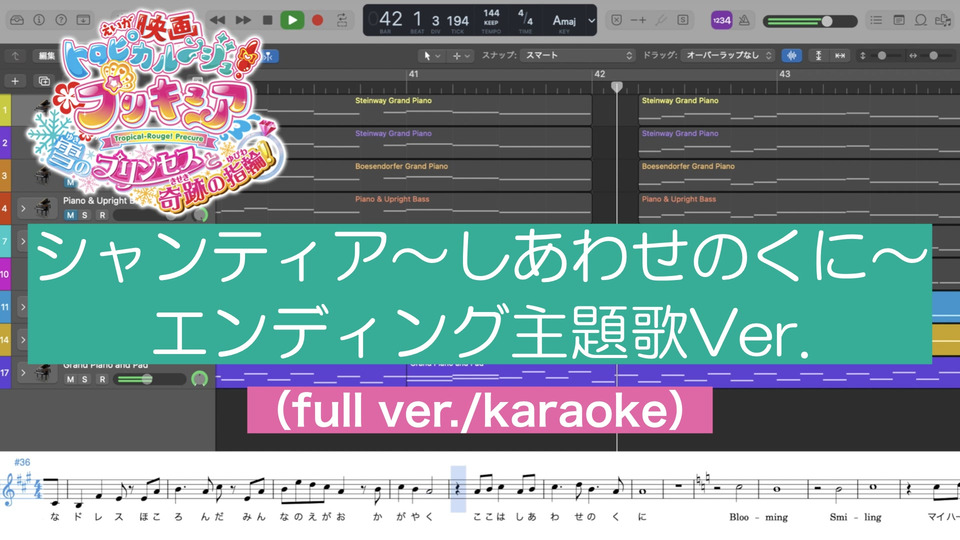Click the add track plus button

pyautogui.click(x=15, y=81)
